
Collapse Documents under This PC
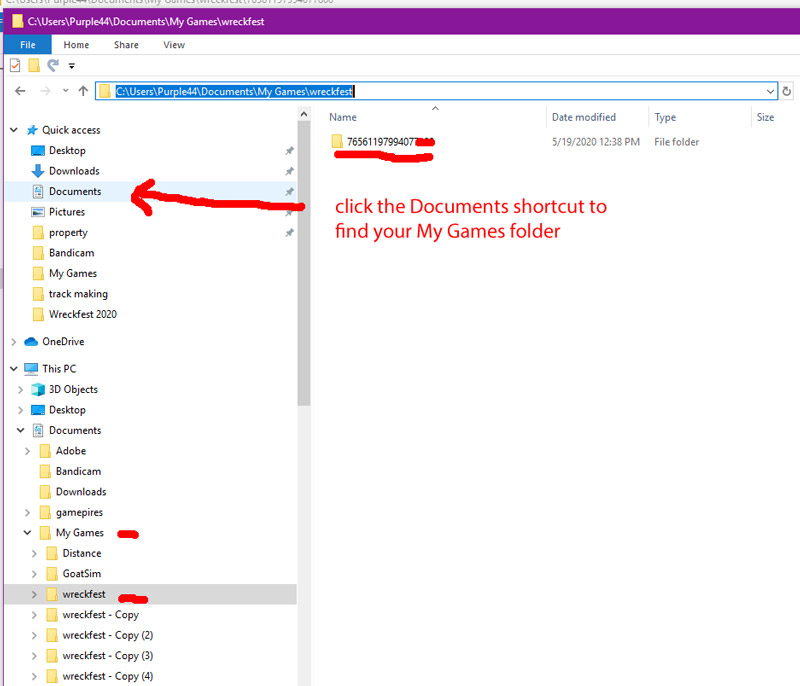pos(20,430)
